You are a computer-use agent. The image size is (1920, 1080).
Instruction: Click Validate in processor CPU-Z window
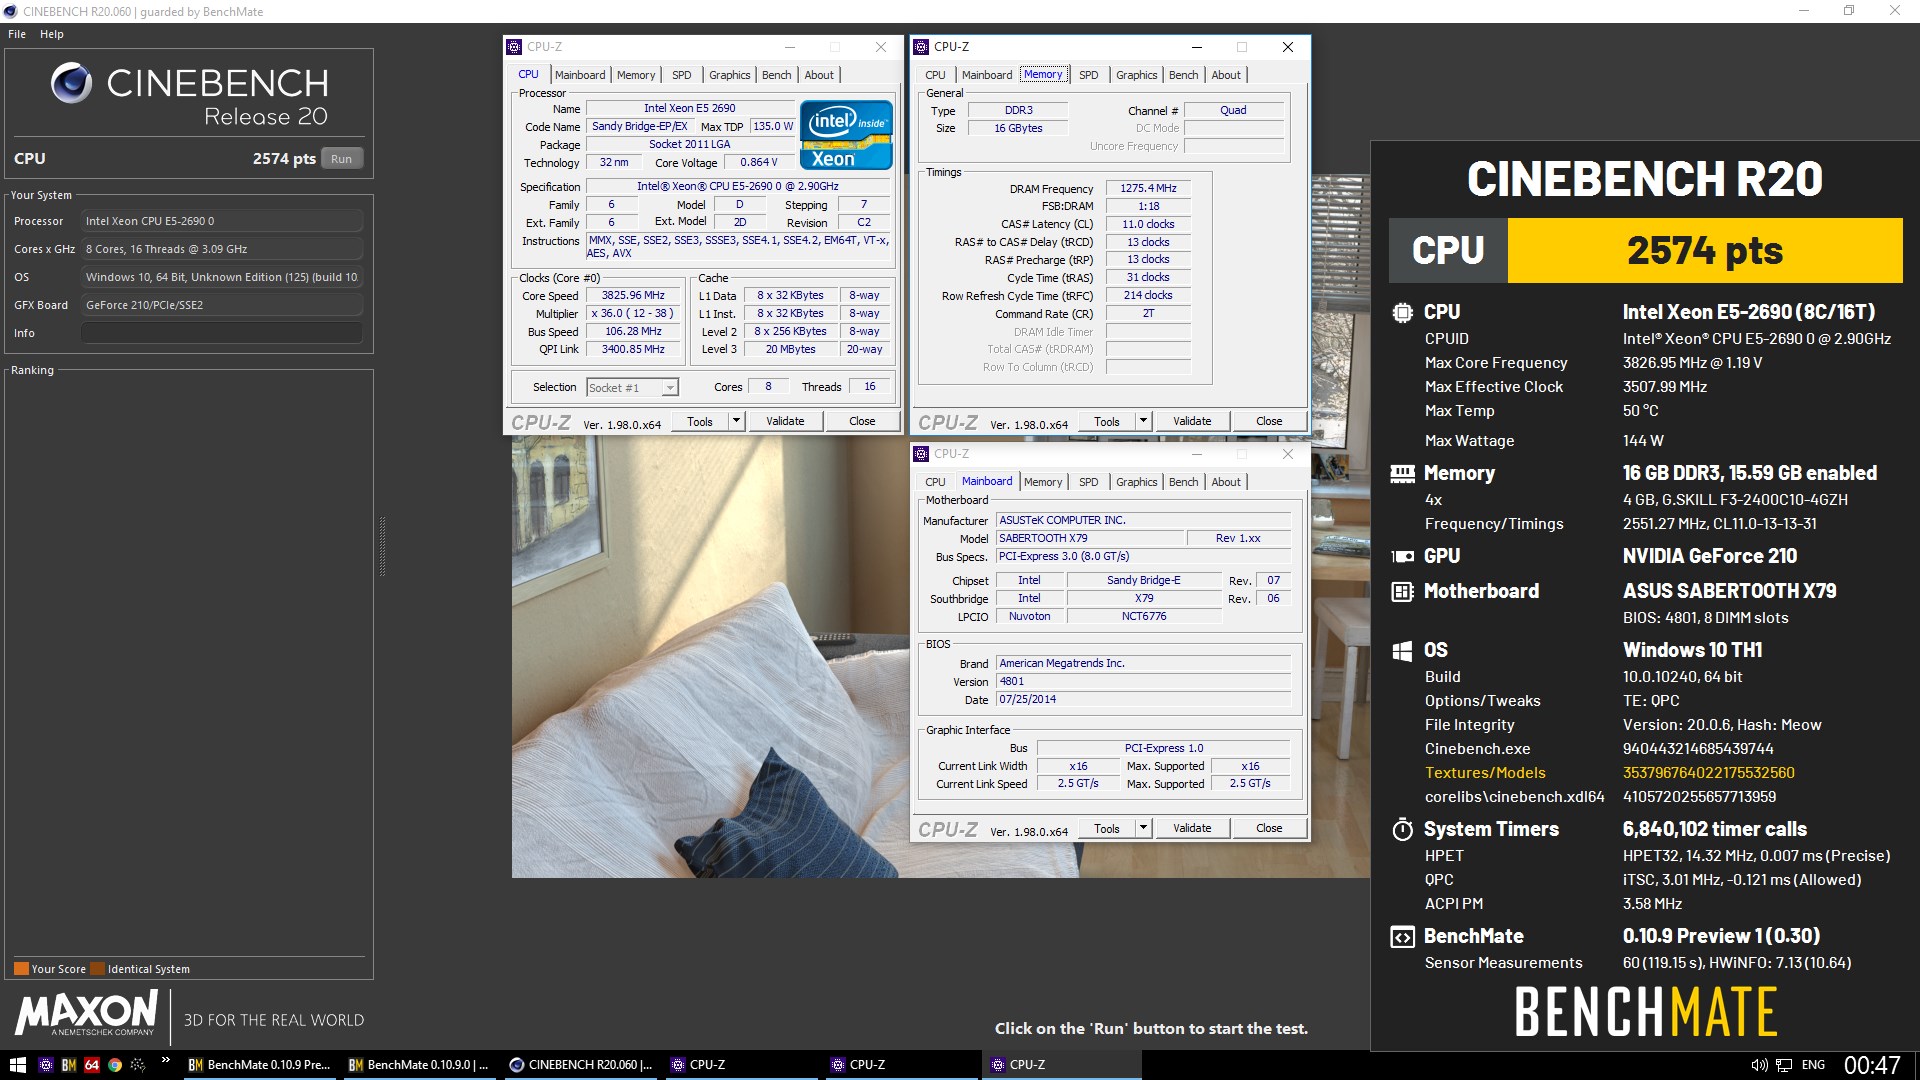coord(785,421)
